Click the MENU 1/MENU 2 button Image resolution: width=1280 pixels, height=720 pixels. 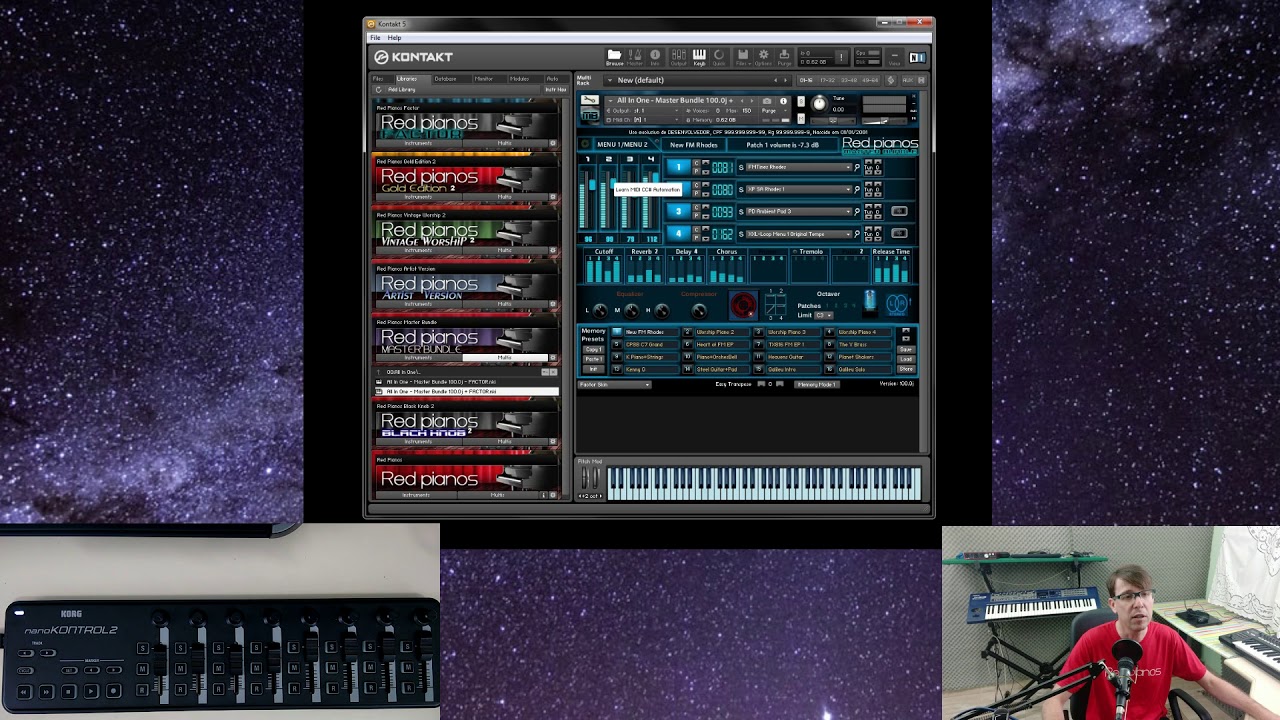[x=622, y=144]
